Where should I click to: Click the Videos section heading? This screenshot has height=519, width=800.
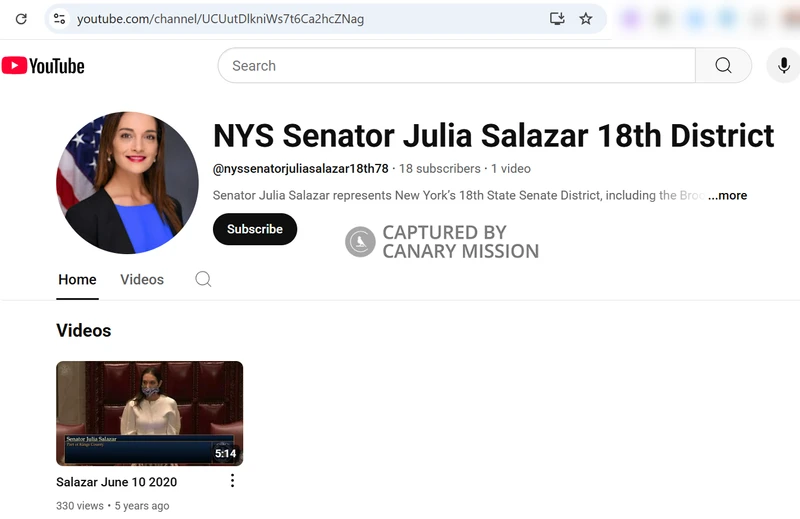(x=84, y=331)
